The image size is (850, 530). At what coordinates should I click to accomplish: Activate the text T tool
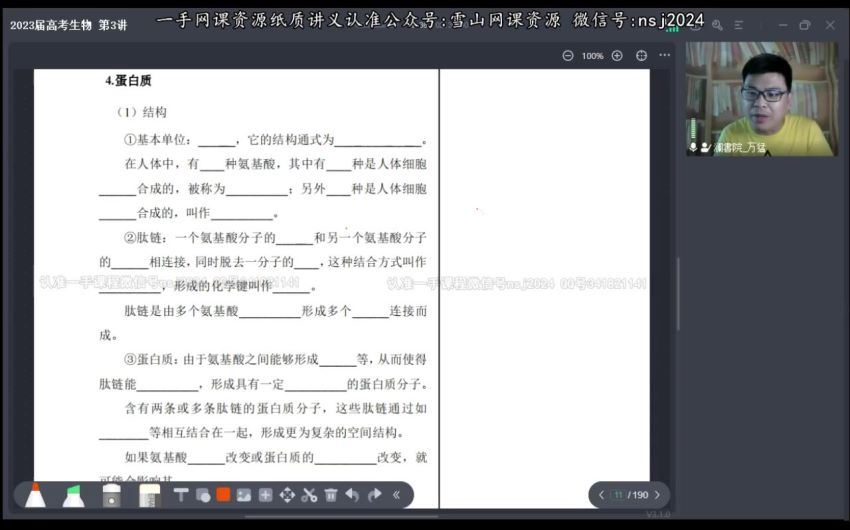pyautogui.click(x=181, y=495)
